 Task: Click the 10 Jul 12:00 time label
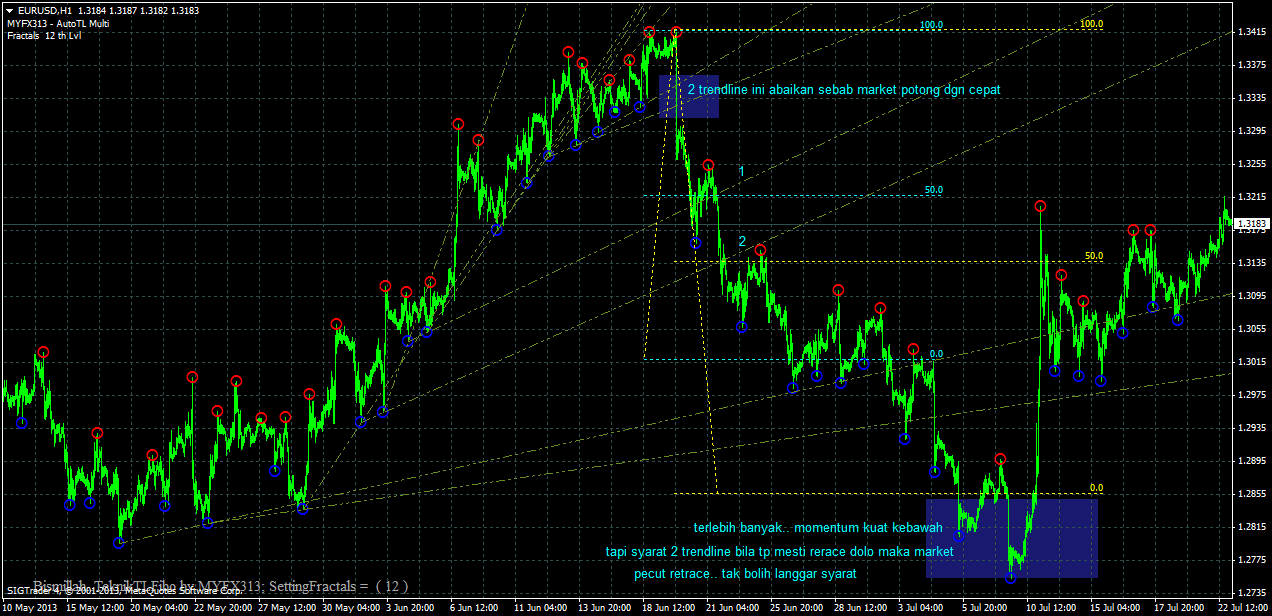(1052, 607)
